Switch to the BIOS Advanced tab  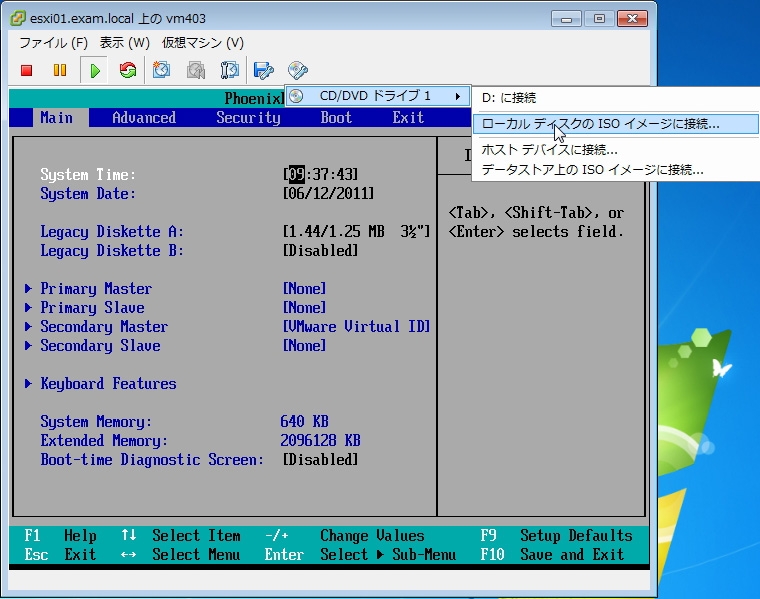pos(144,118)
